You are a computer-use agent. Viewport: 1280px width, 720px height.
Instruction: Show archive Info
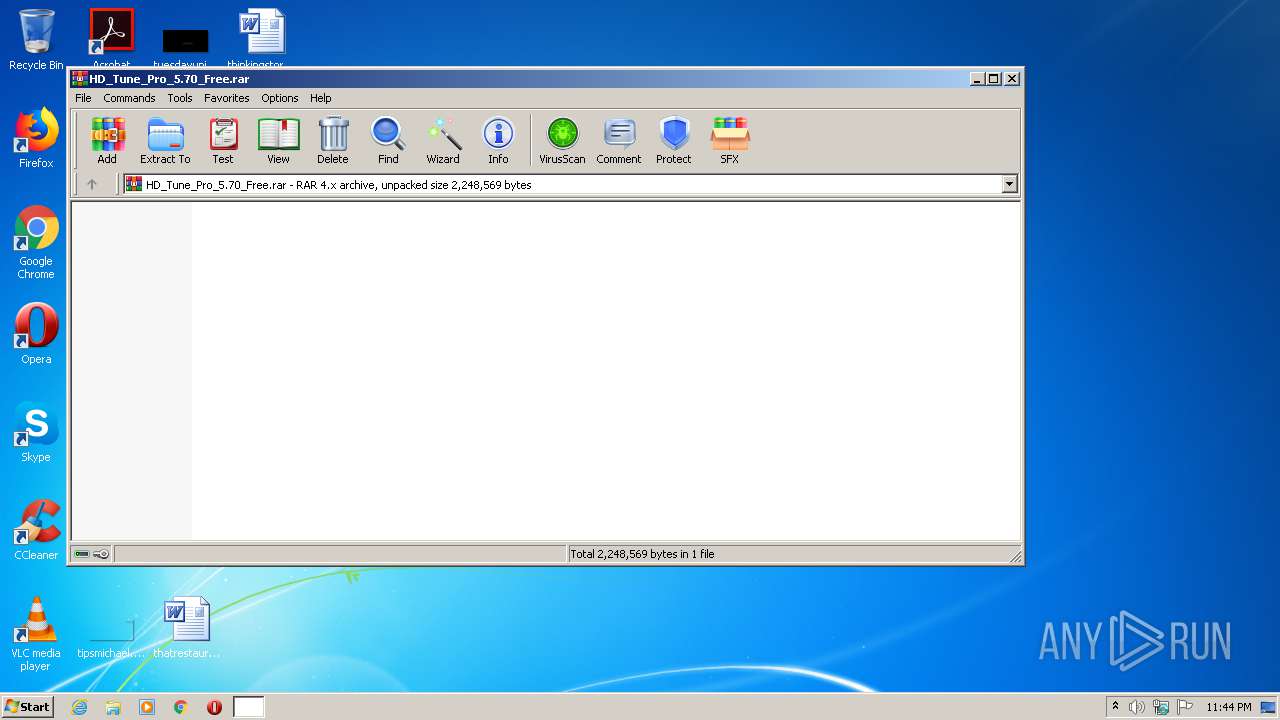click(x=498, y=140)
